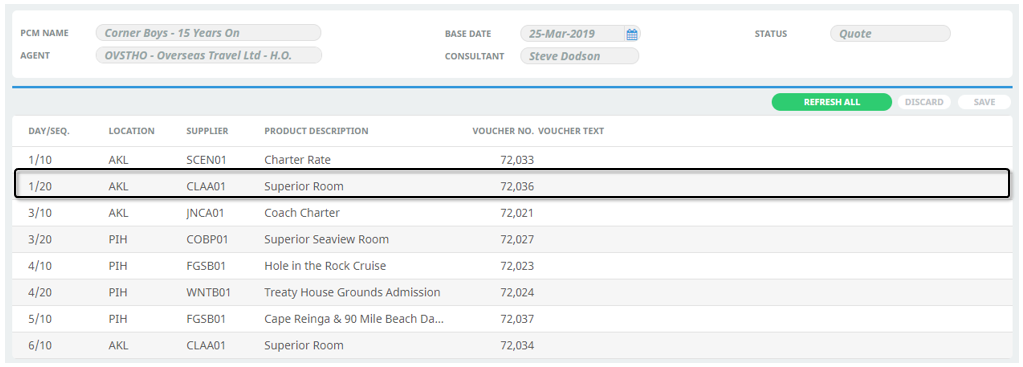Click the Discard button

(x=924, y=102)
